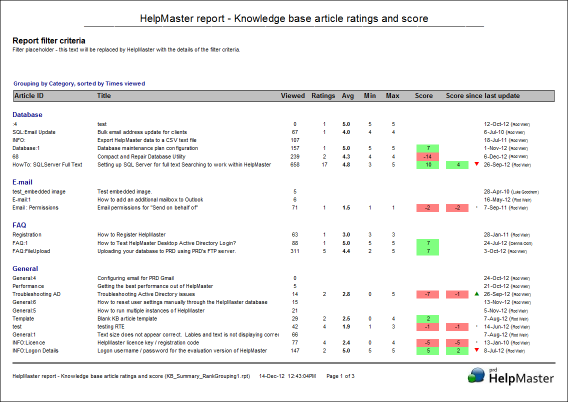Click the Grouping by Category, sorted by Times viewed line
Image resolution: width=568 pixels, height=402 pixels.
[79, 84]
